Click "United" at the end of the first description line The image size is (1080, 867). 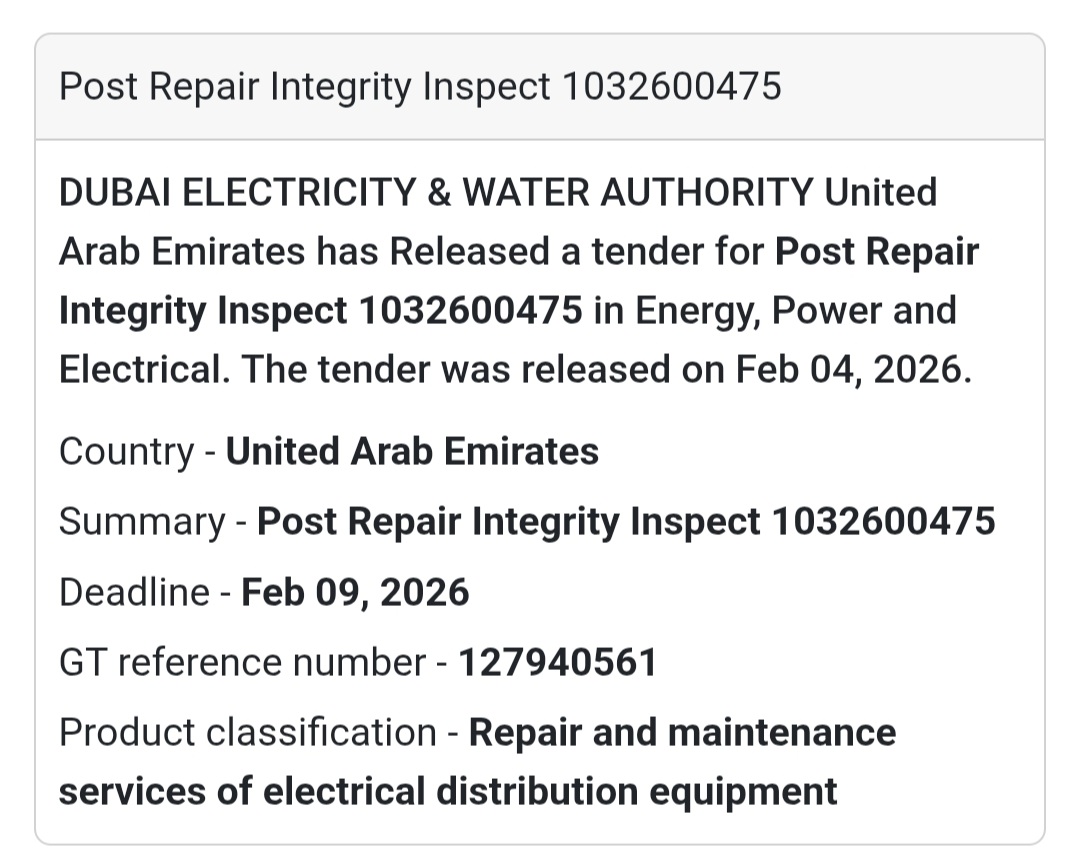880,192
